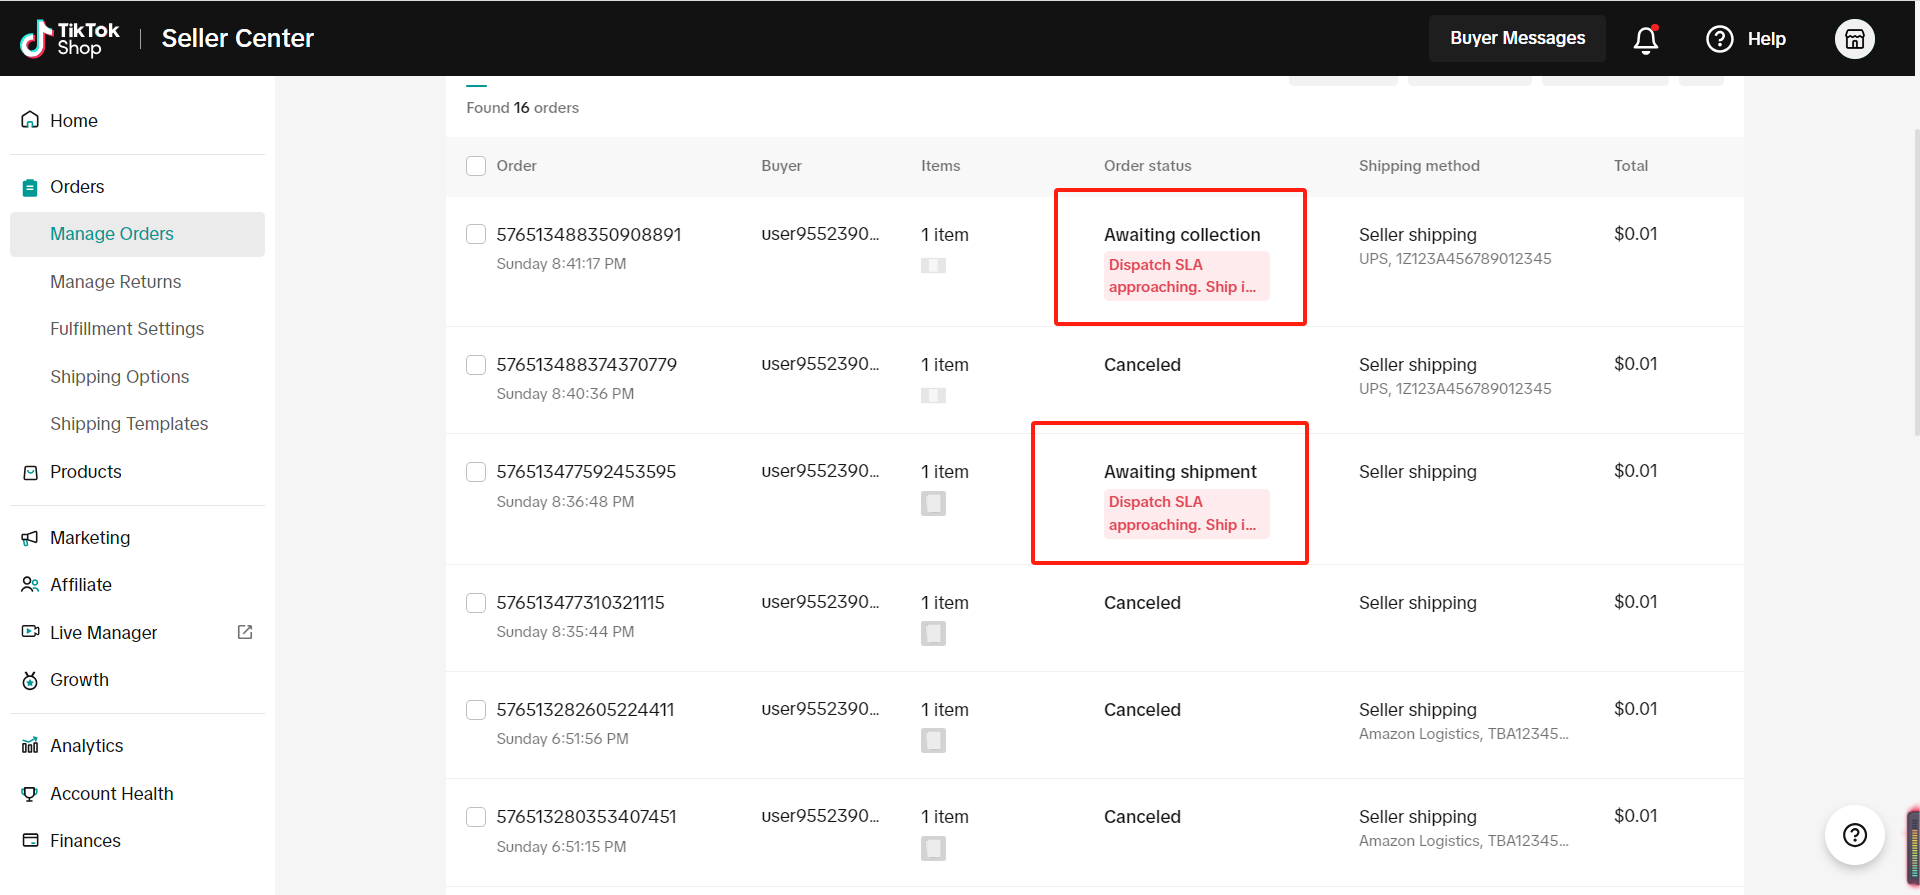Open the shop profile avatar icon
1920x895 pixels.
click(1854, 39)
